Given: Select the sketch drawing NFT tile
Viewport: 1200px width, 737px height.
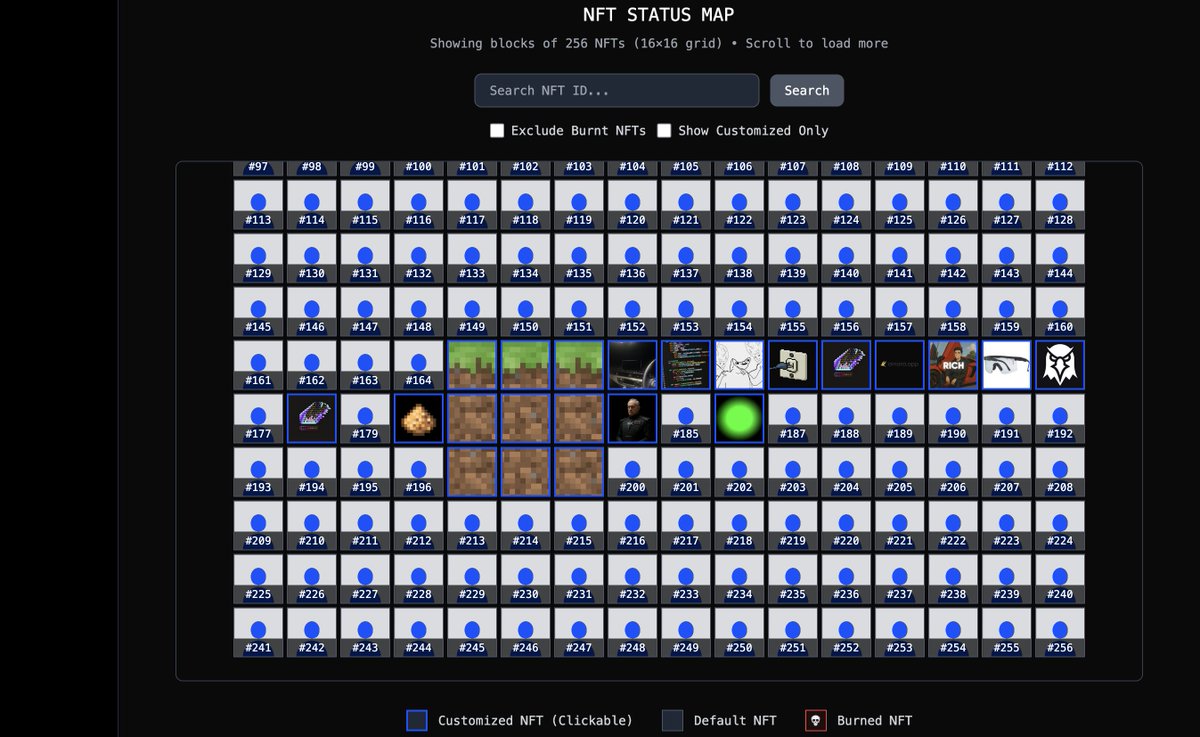Looking at the screenshot, I should click(739, 365).
